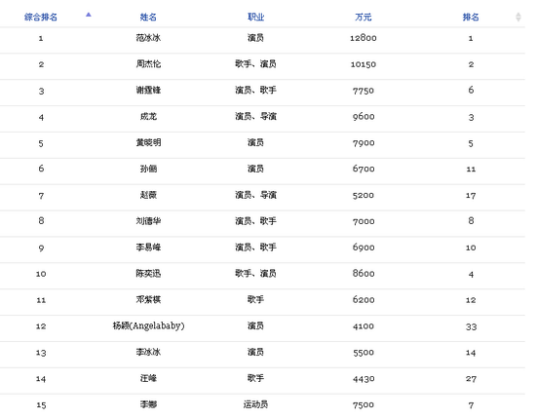Image resolution: width=536 pixels, height=419 pixels.
Task: Click the ascending arrow beside 综合排名
Action: [89, 15]
